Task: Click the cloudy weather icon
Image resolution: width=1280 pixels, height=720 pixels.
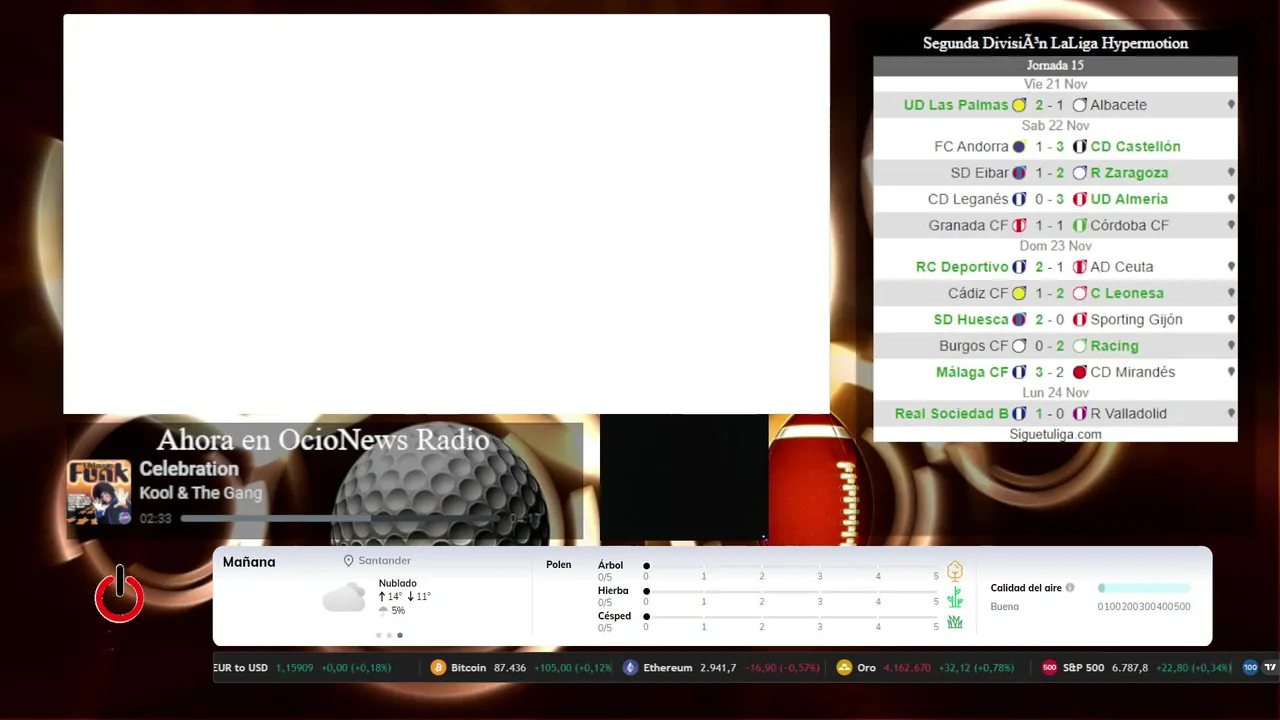Action: click(x=344, y=597)
